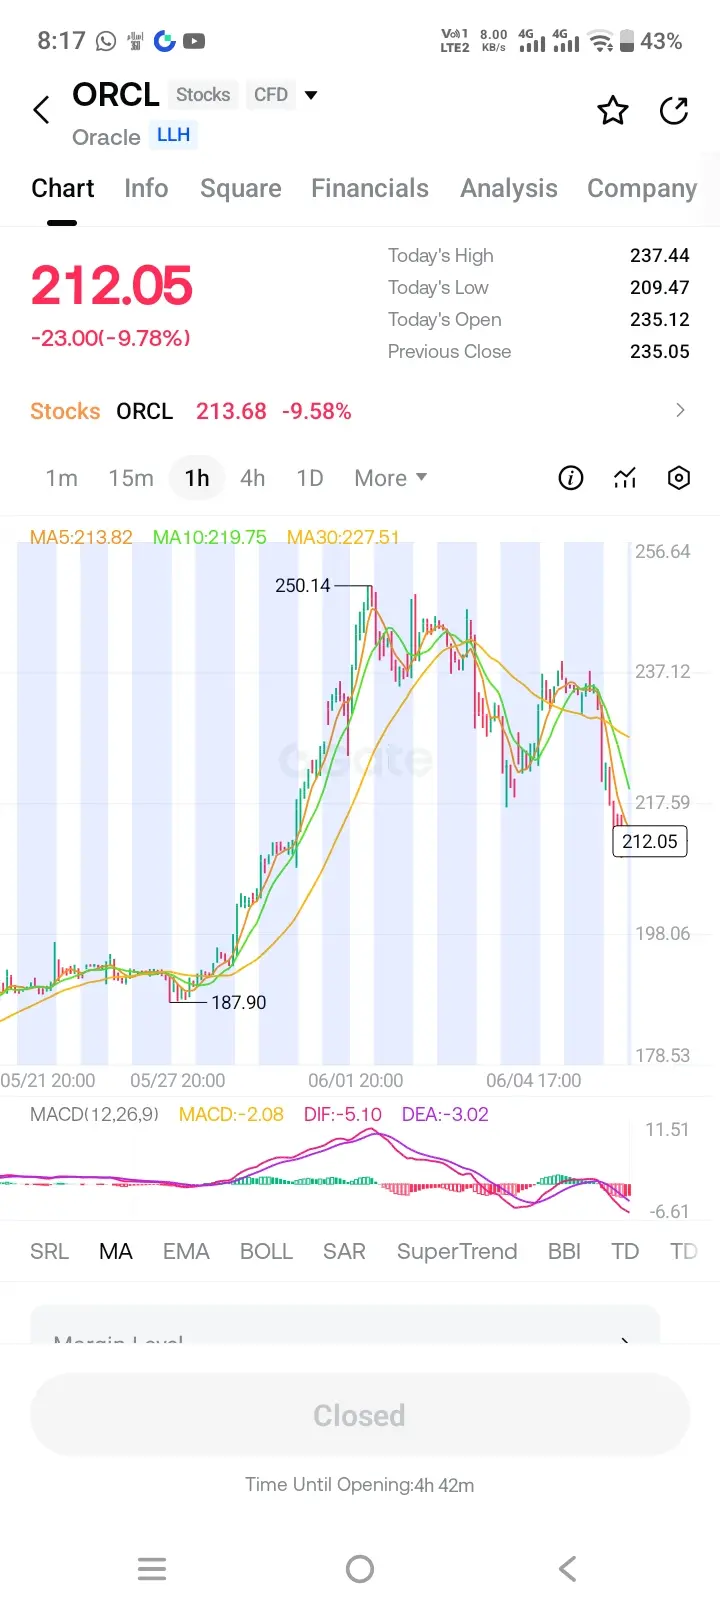Open the More timeframes dropdown

[390, 478]
